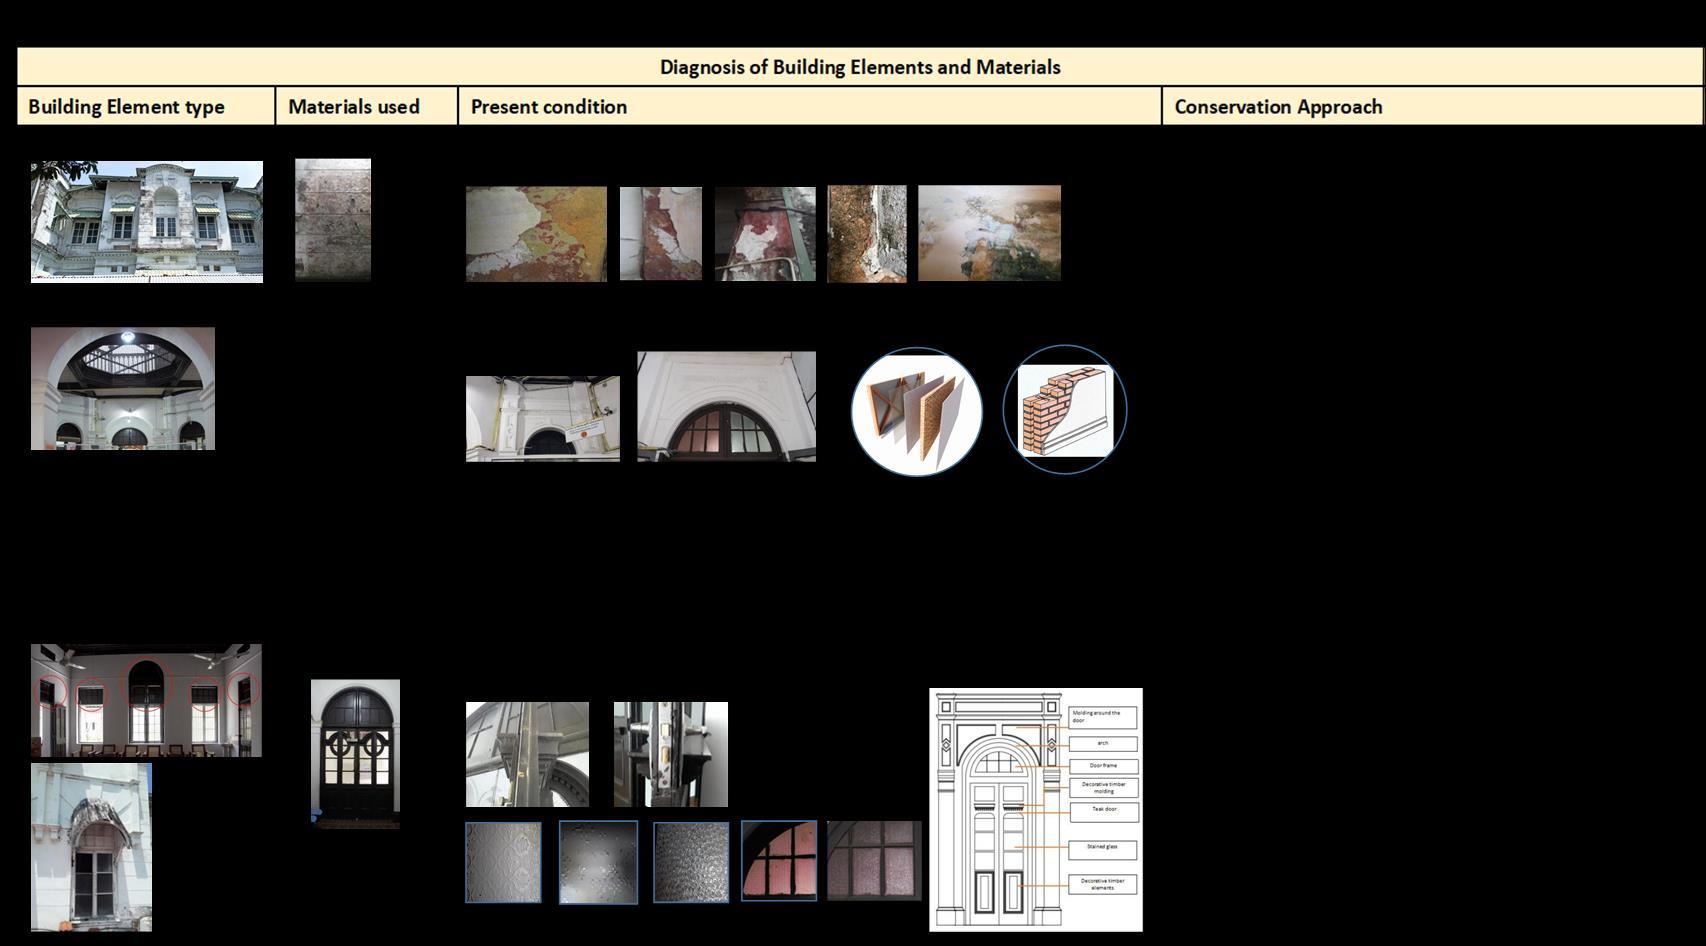This screenshot has height=946, width=1706.
Task: Select the diamond-patterned glass texture sample
Action: 503,863
